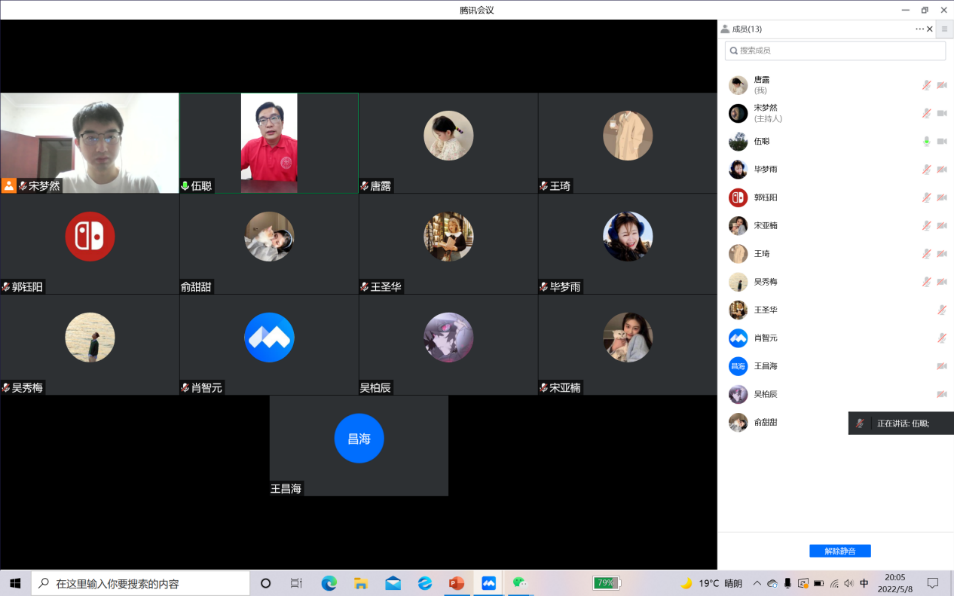Click the 正在讲话: 伍聪 status text

point(903,423)
